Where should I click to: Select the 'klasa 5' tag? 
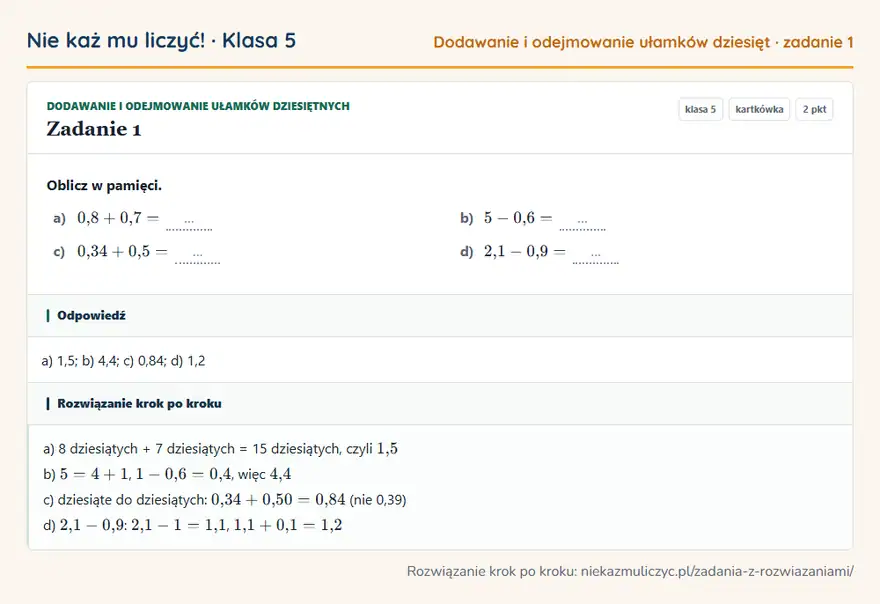(700, 109)
